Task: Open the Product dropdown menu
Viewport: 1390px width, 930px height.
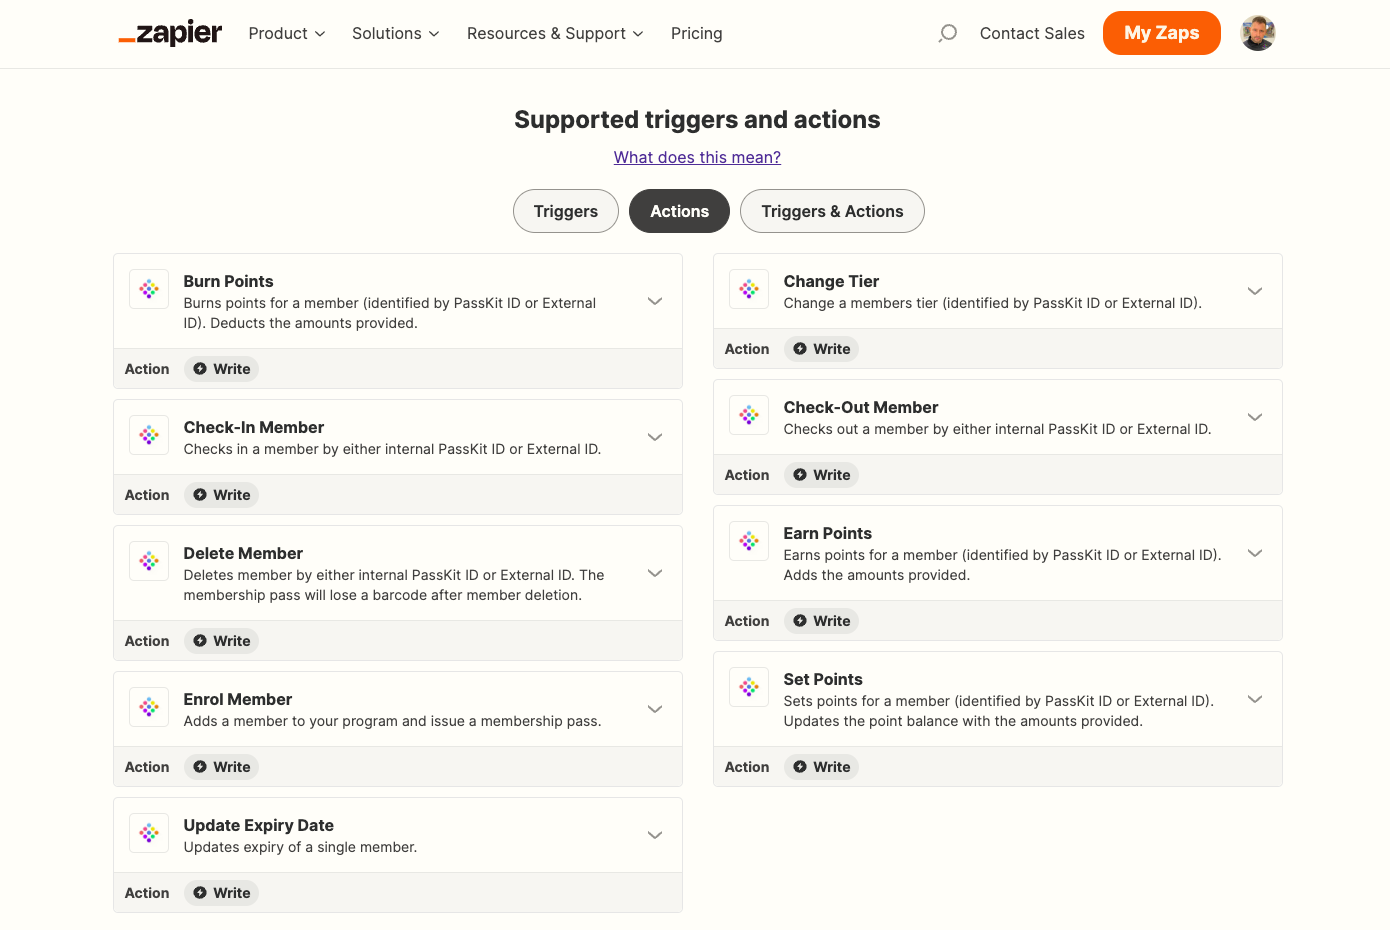Action: point(287,34)
